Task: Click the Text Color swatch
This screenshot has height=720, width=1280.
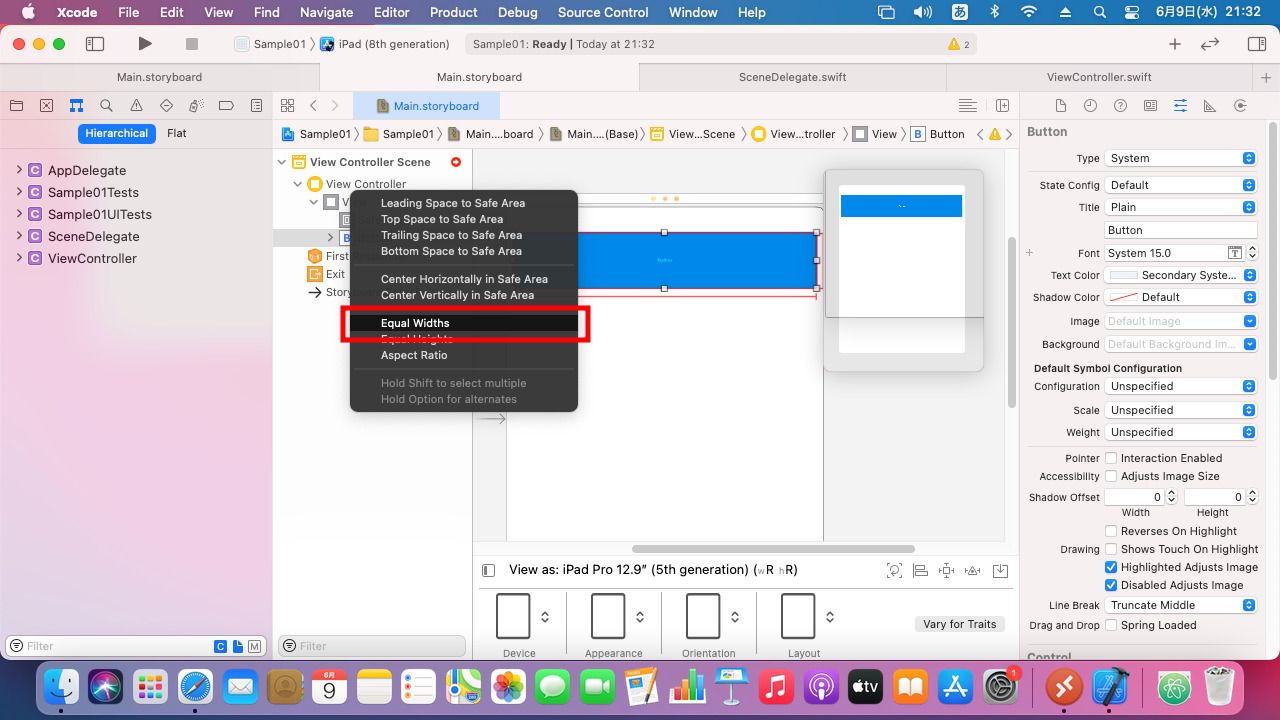Action: [x=1123, y=275]
